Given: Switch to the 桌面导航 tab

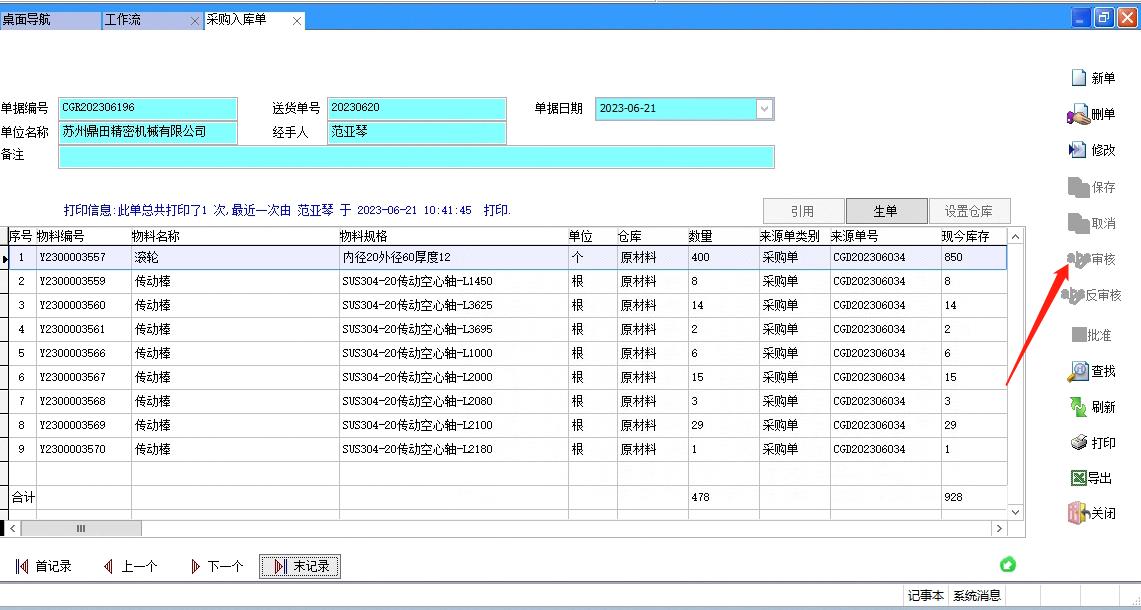Looking at the screenshot, I should [50, 20].
